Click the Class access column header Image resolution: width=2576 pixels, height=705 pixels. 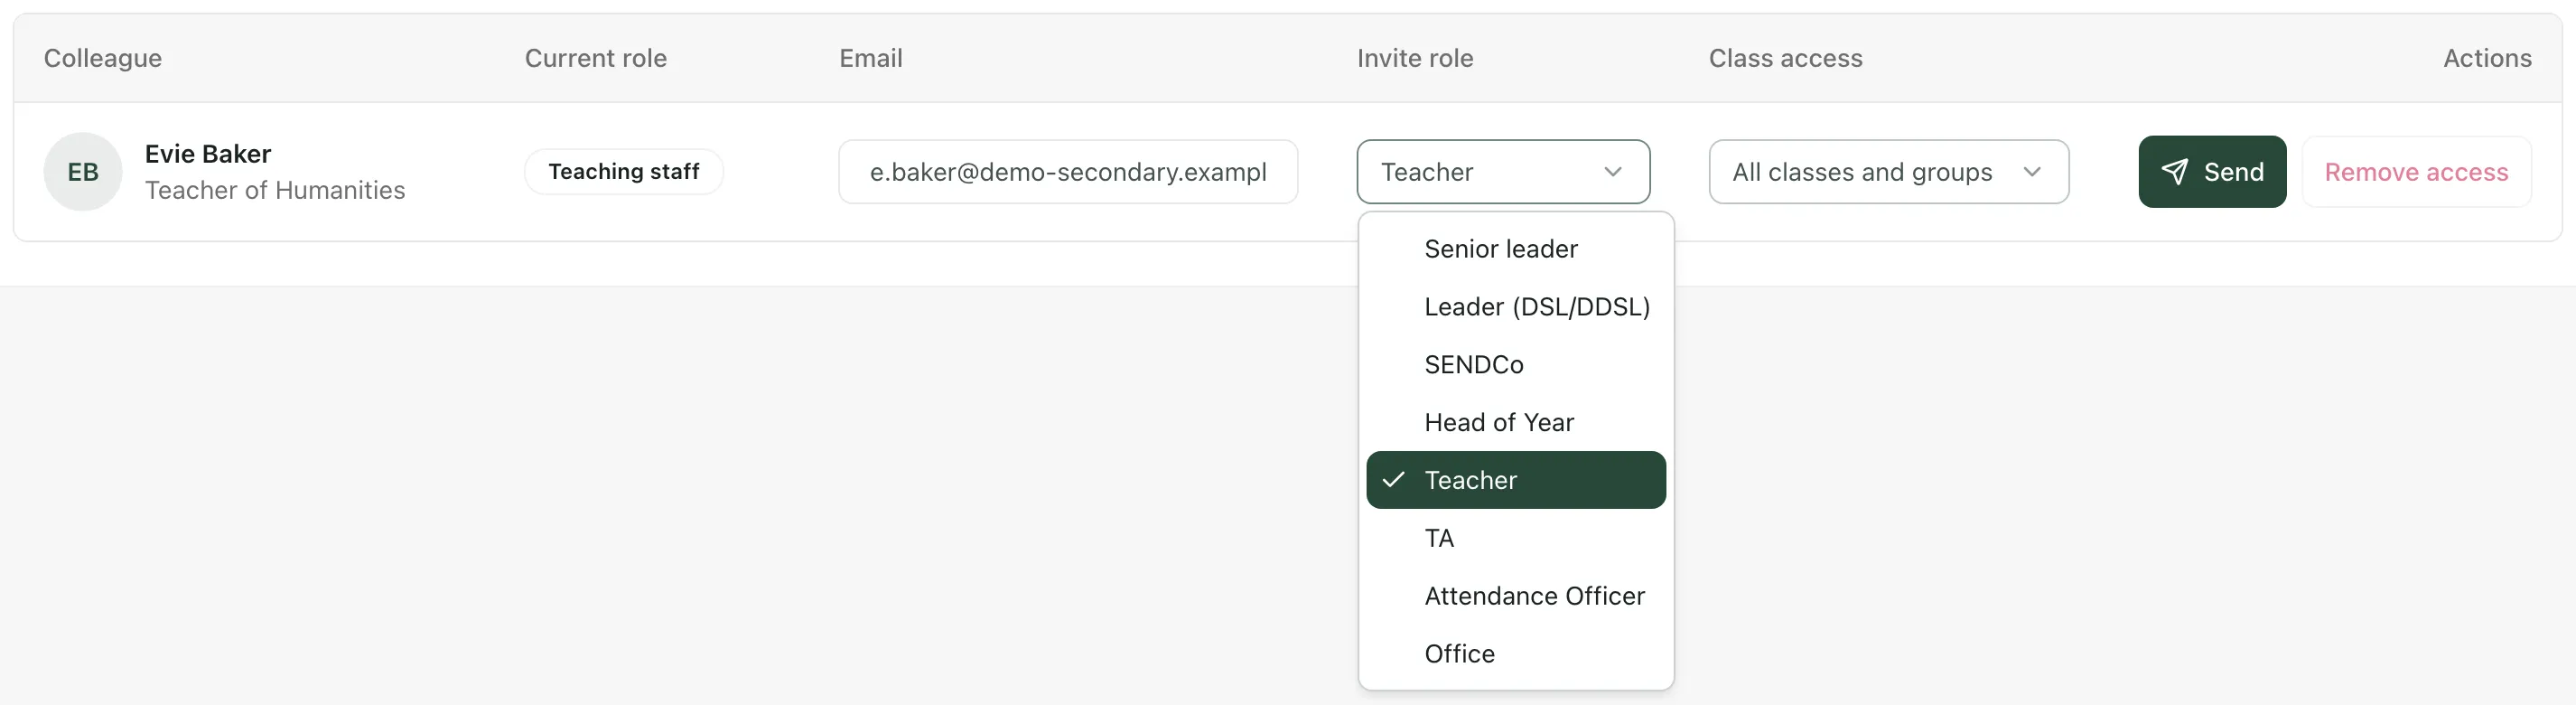pos(1786,58)
